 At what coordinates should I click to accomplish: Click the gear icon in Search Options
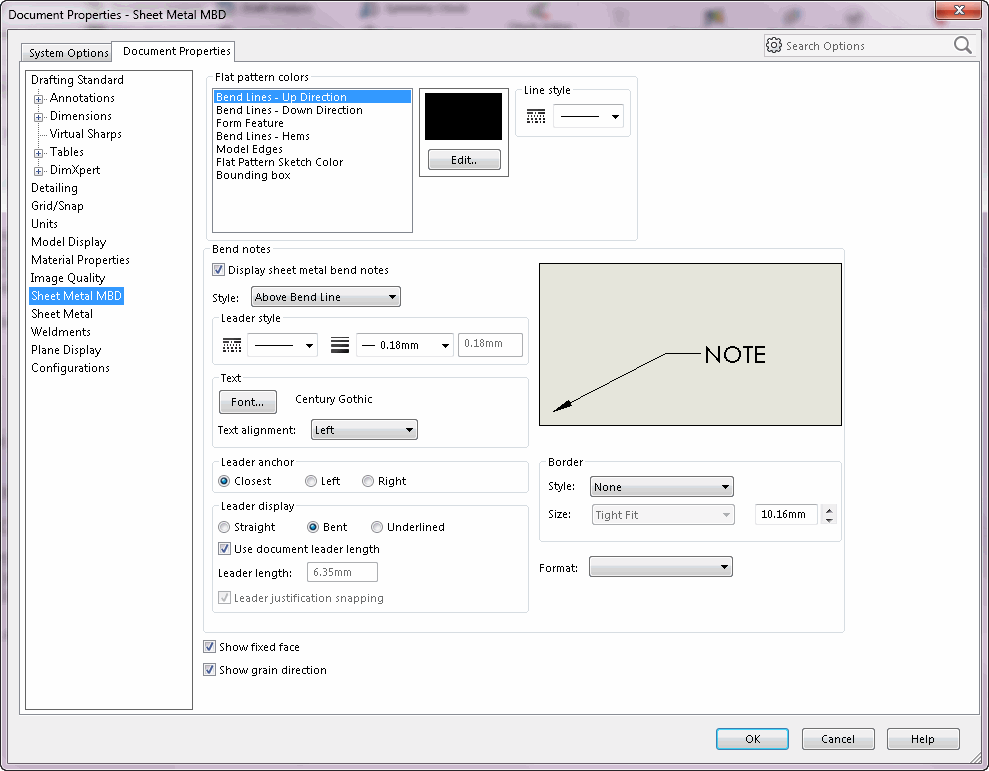point(773,45)
